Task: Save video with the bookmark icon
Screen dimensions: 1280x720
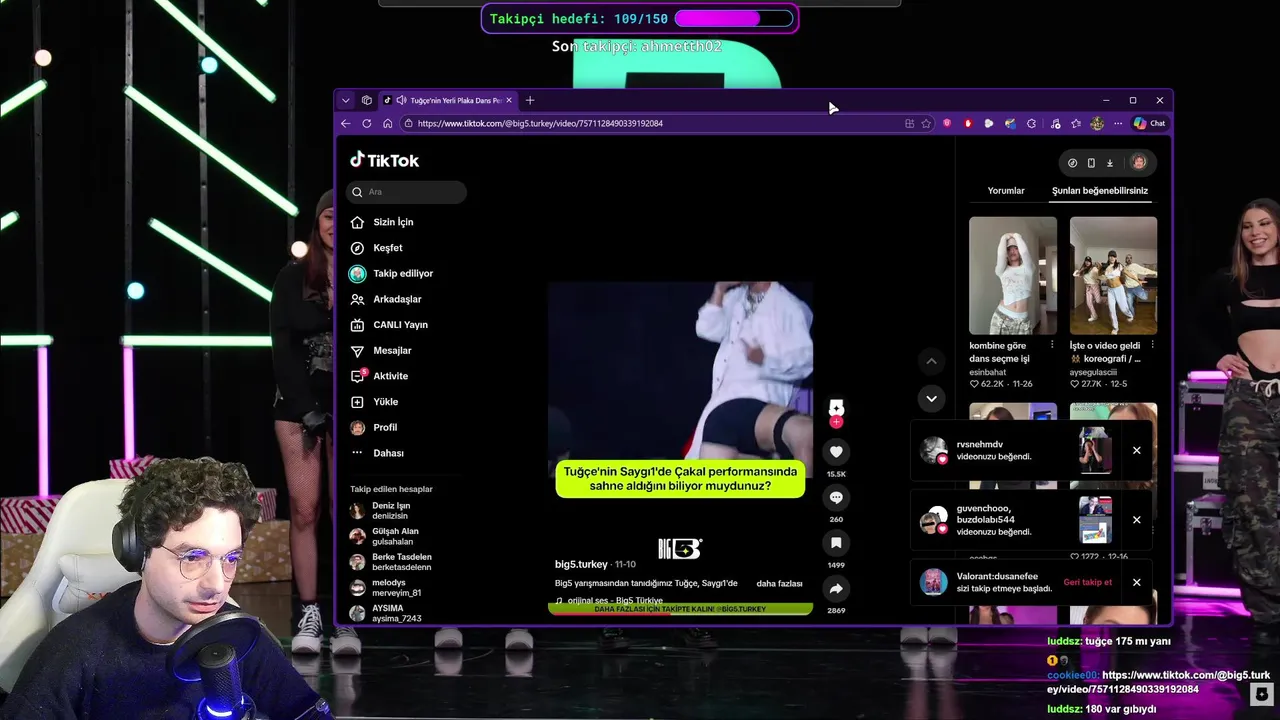Action: pyautogui.click(x=836, y=543)
